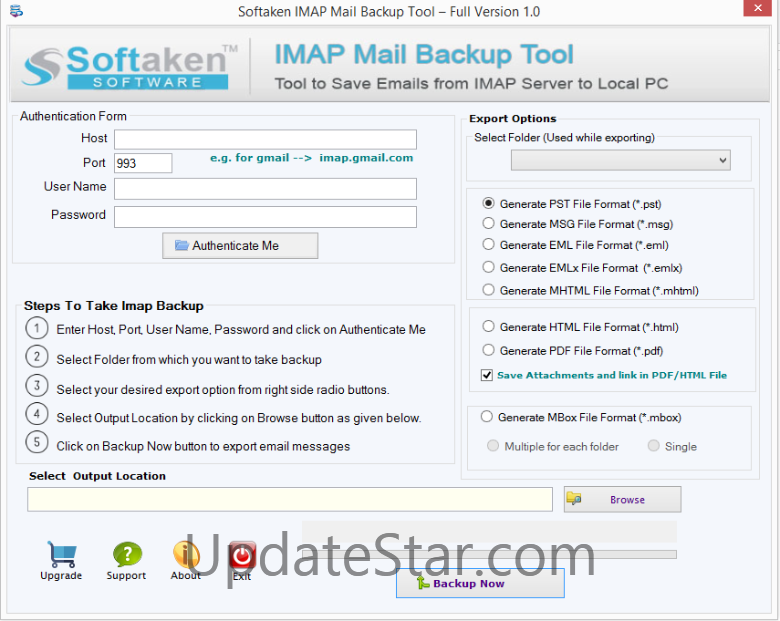Click the Softaken Software logo
The image size is (780, 621).
pos(130,67)
